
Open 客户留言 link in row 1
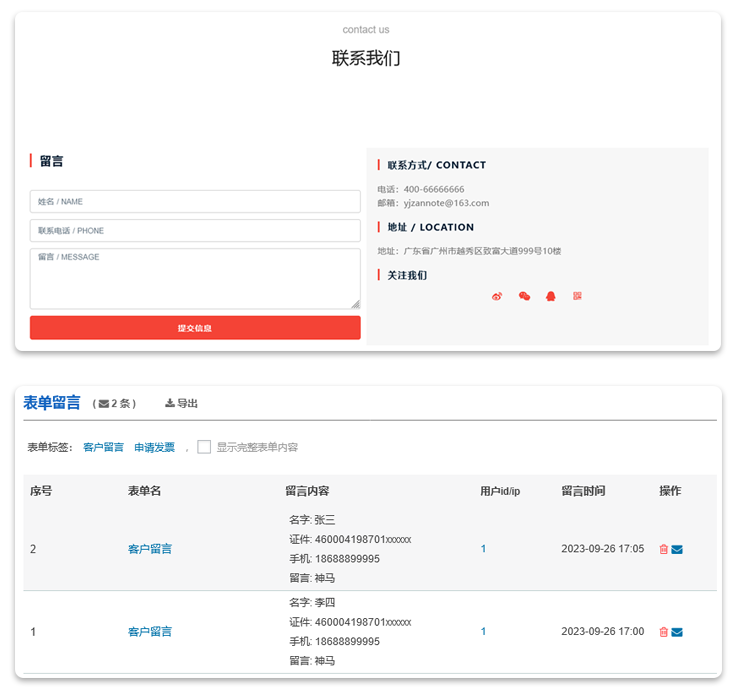coord(150,632)
